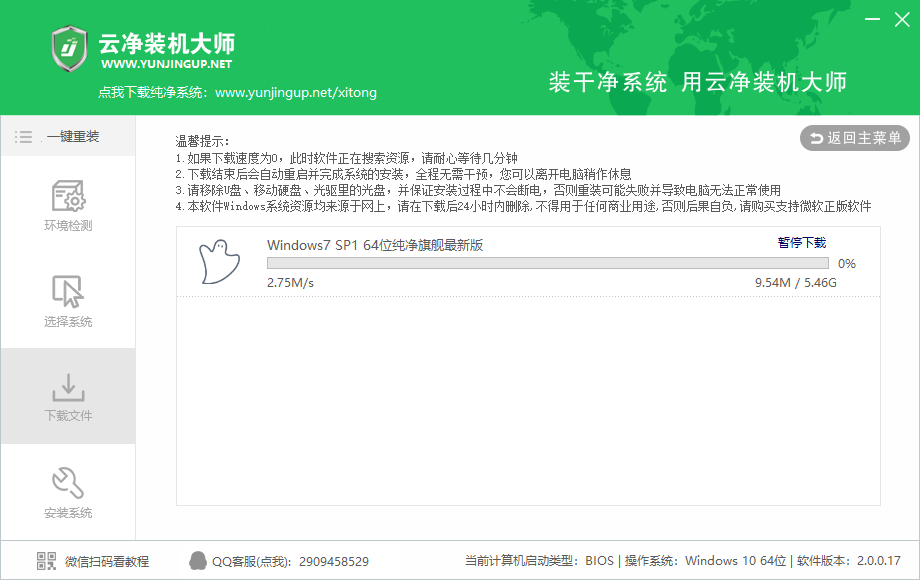This screenshot has width=920, height=580.
Task: Select the 环境检测 sidebar icon
Action: click(x=67, y=197)
